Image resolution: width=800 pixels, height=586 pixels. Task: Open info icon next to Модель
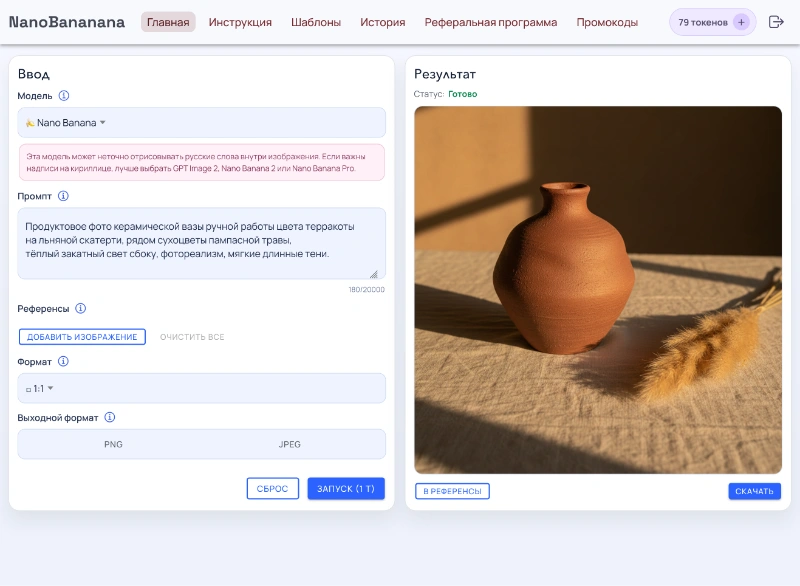(x=64, y=95)
